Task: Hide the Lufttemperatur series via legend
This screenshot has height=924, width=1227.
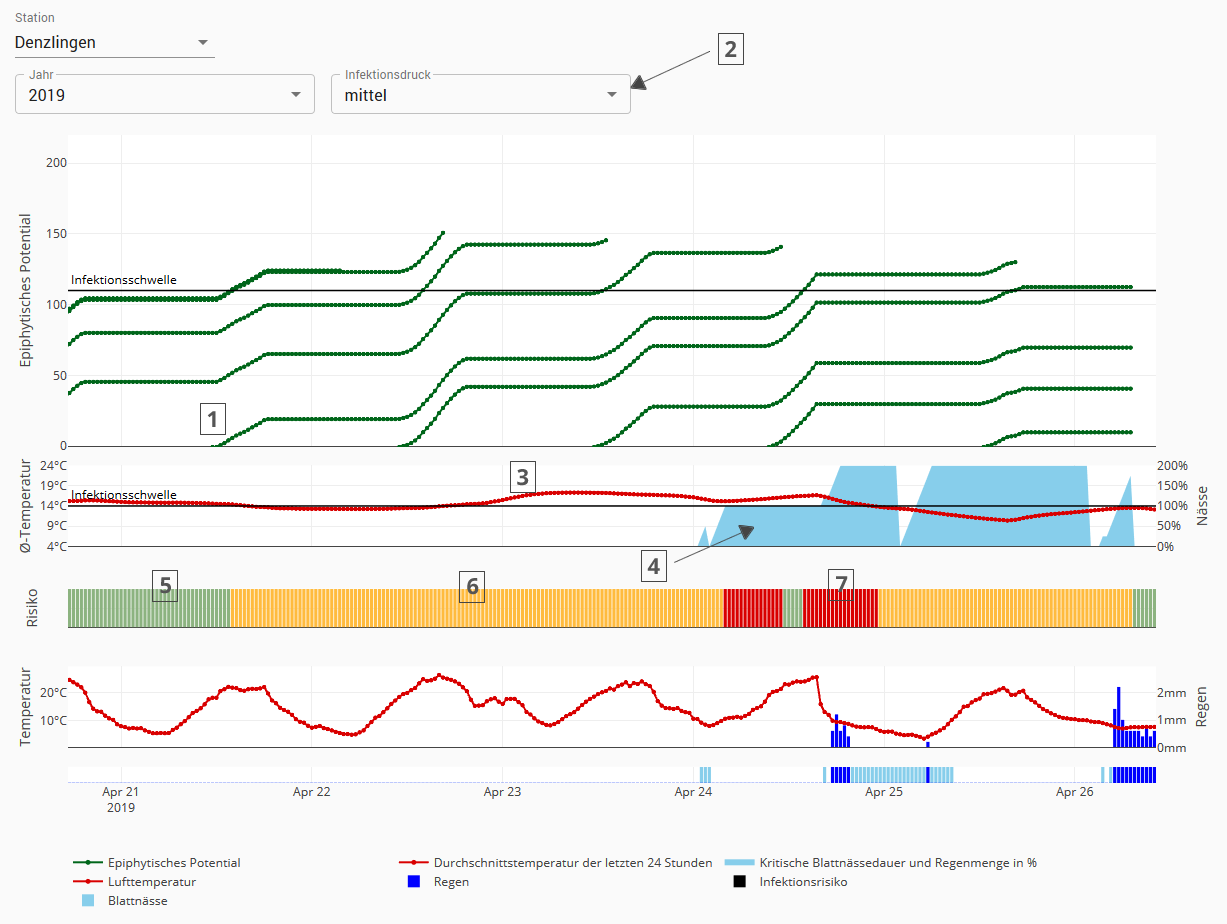Action: pos(151,882)
